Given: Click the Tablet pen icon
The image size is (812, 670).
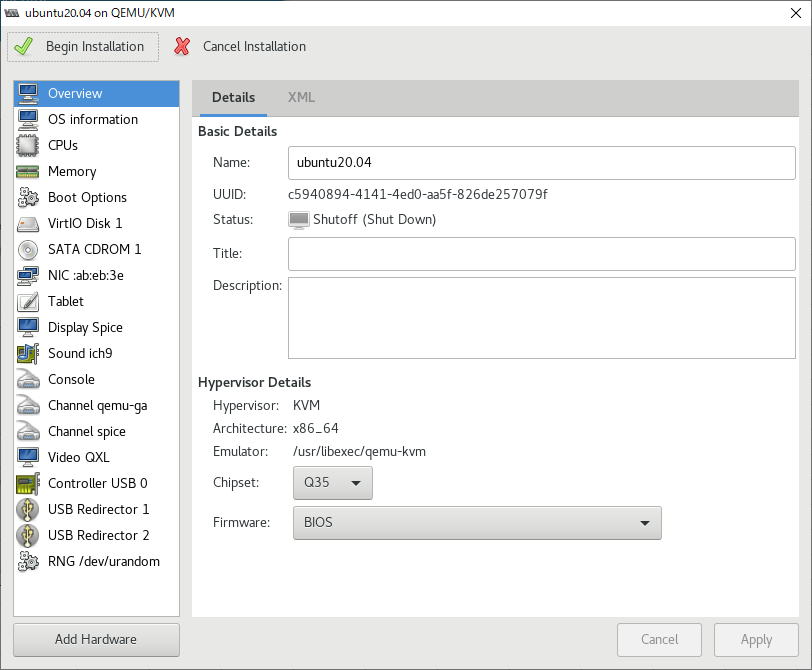Looking at the screenshot, I should 28,301.
